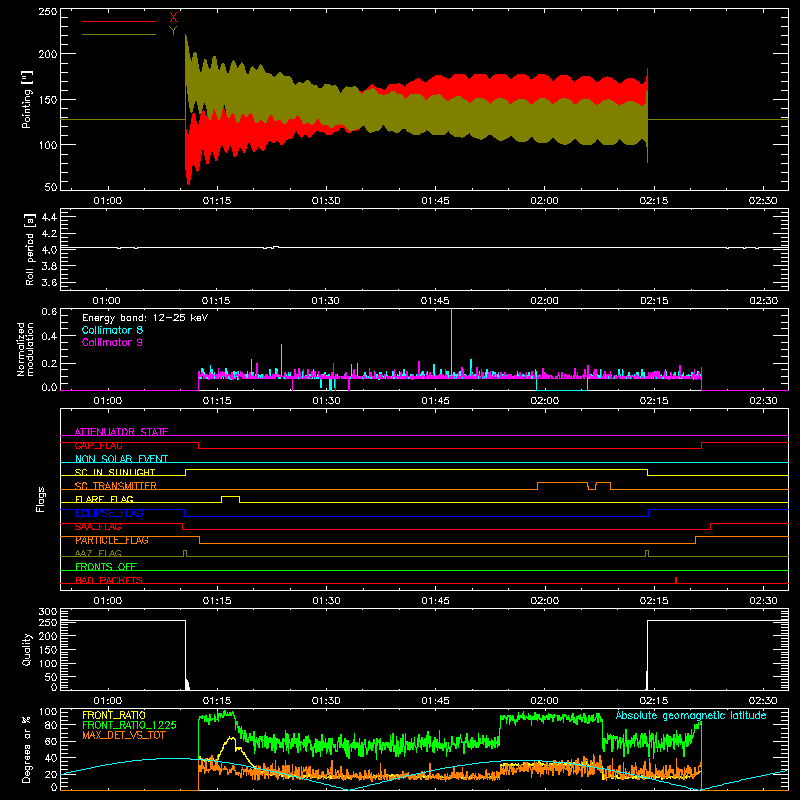Click the olive flag label above FRONTS_OFF

tap(98, 553)
